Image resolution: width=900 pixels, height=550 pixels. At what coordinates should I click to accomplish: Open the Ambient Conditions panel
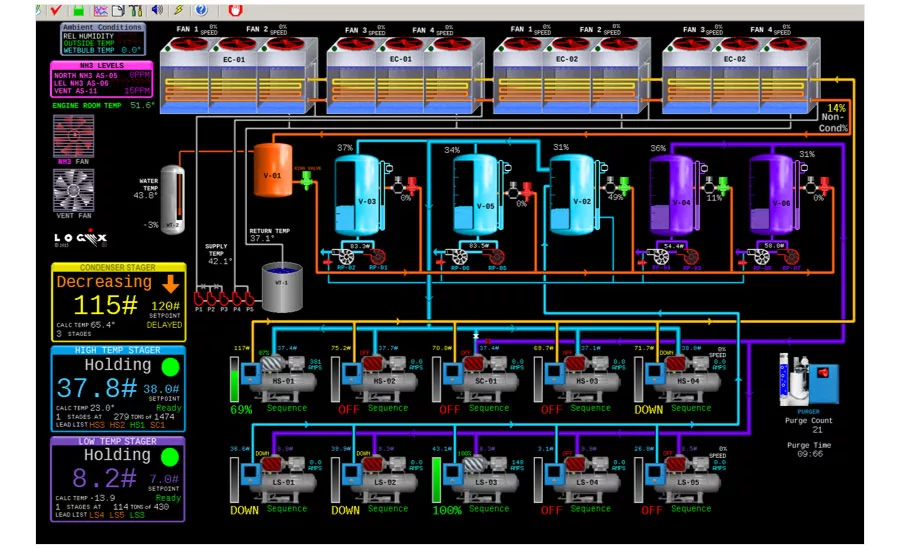[x=103, y=38]
